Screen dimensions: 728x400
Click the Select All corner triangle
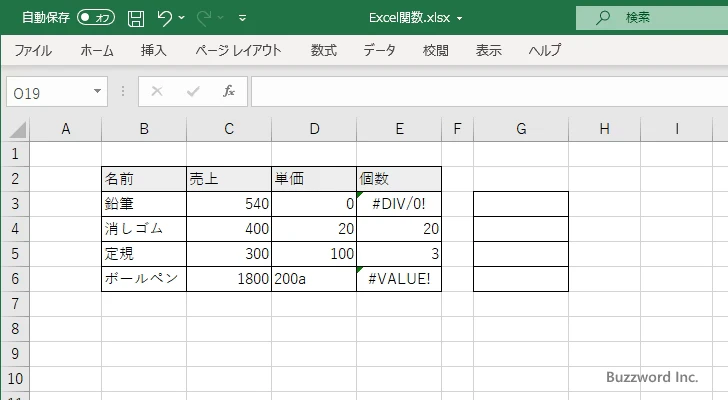coord(17,129)
